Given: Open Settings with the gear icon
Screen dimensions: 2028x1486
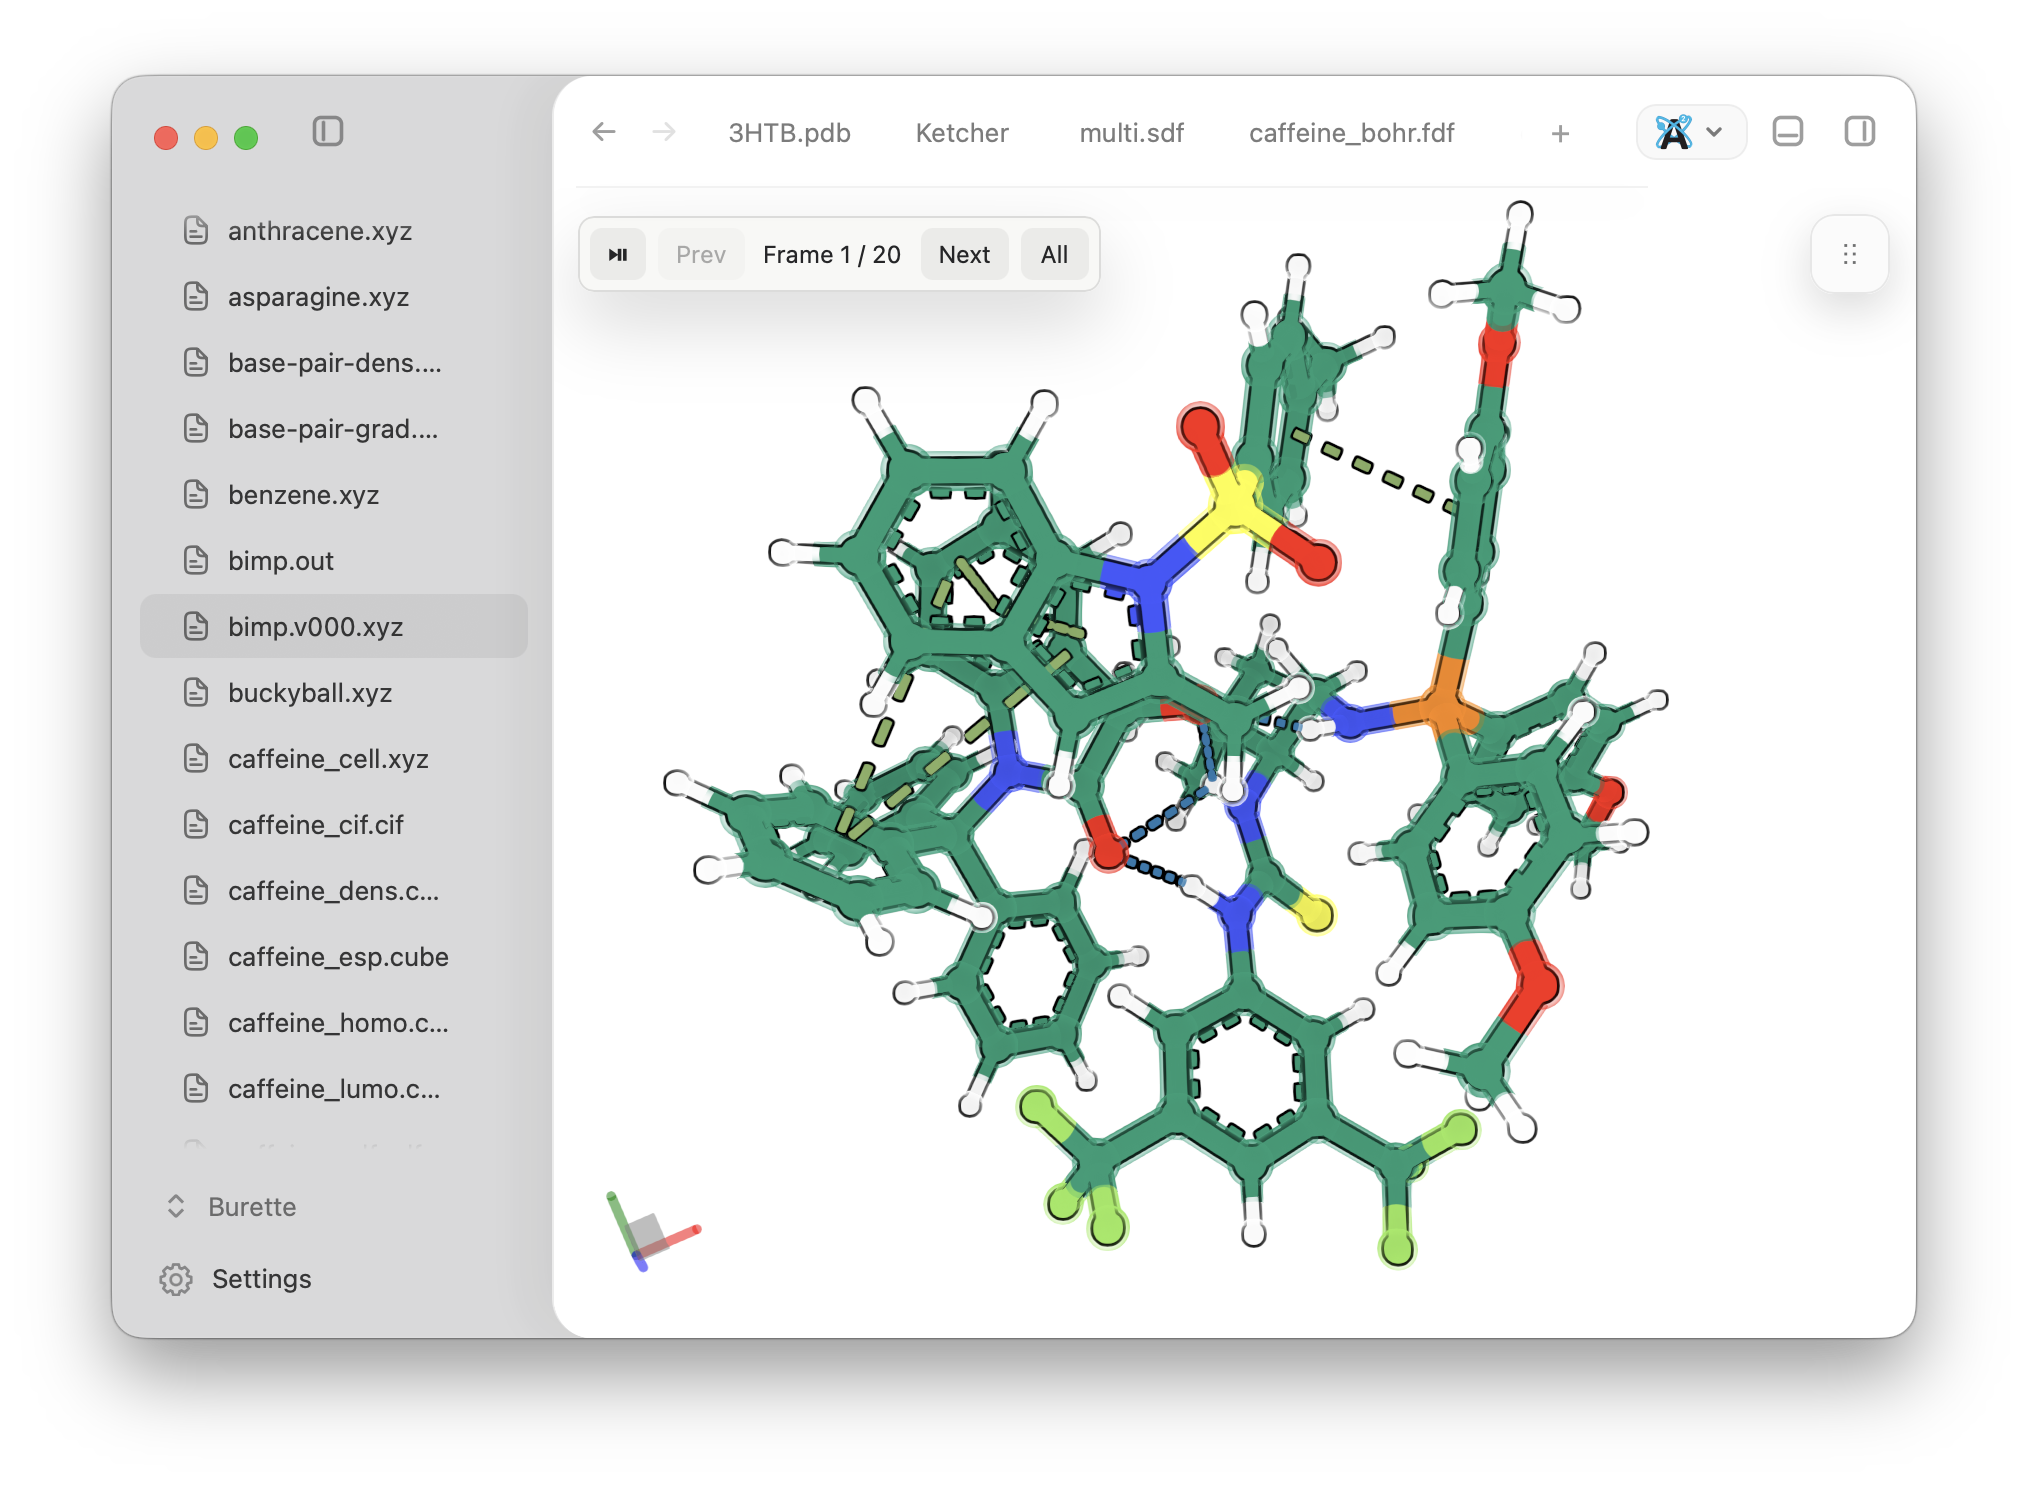Looking at the screenshot, I should 176,1279.
